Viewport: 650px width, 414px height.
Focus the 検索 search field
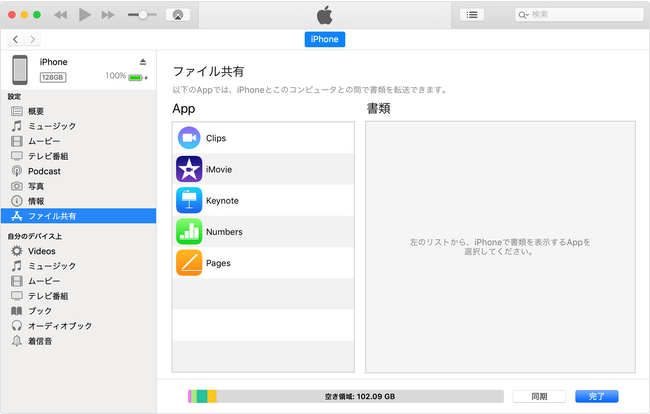pos(579,15)
